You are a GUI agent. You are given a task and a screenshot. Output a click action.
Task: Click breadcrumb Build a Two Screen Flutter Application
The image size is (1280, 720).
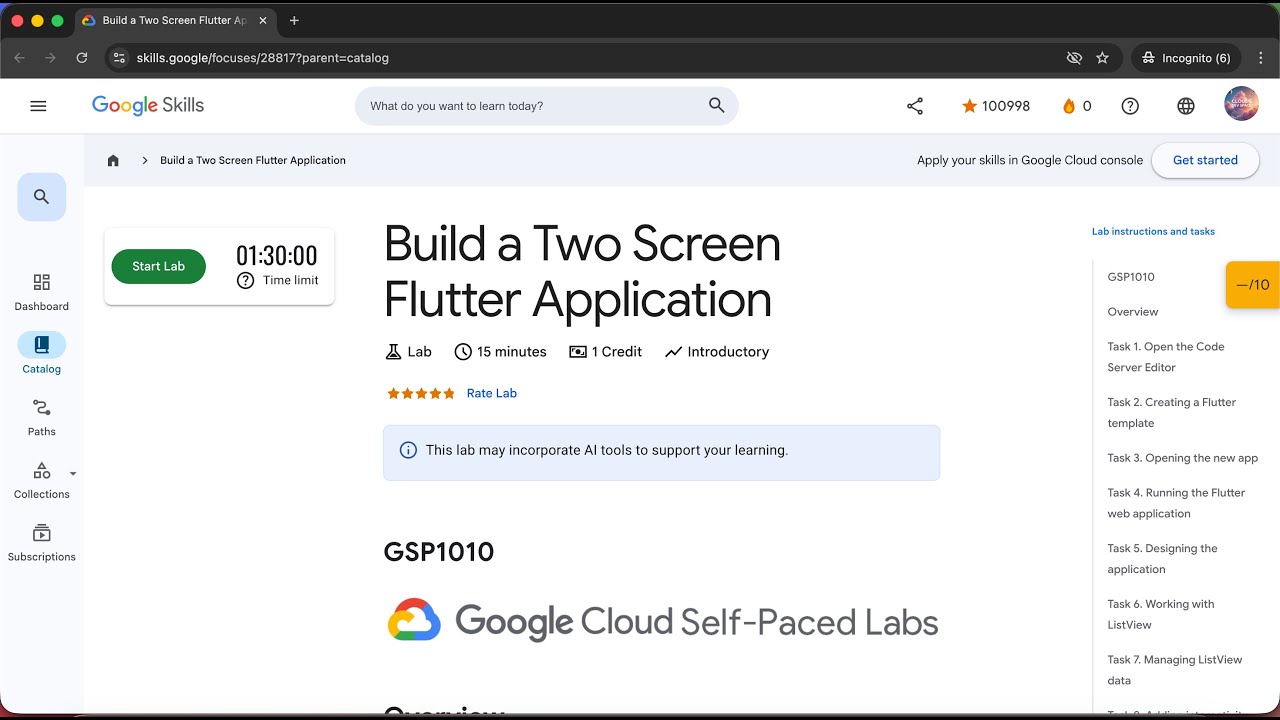tap(253, 160)
